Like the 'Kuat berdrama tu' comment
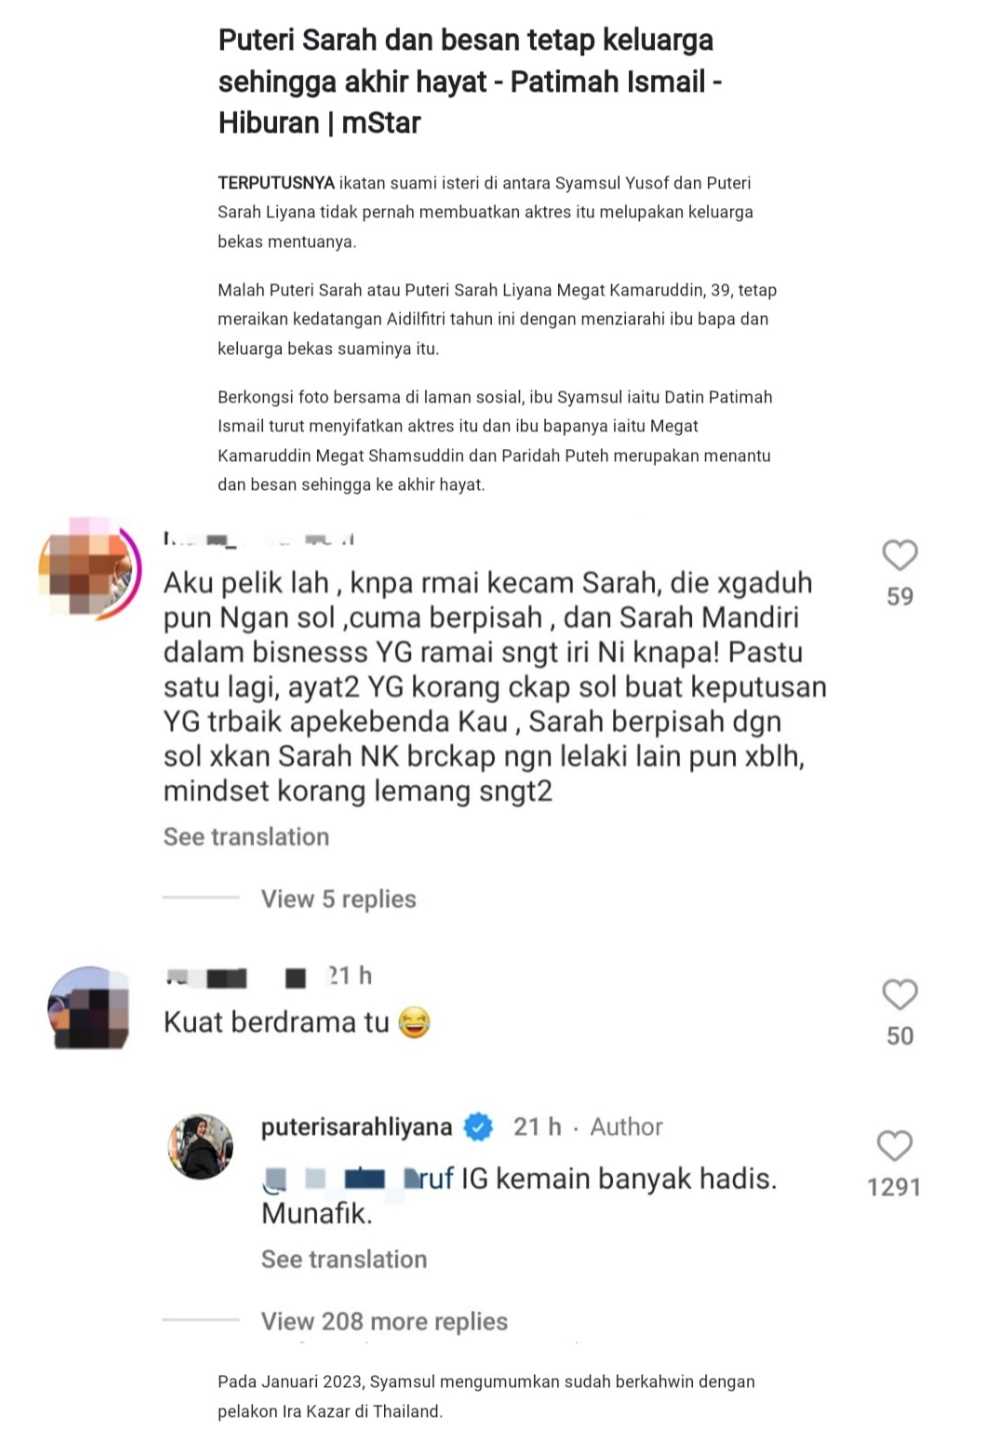 pos(899,994)
